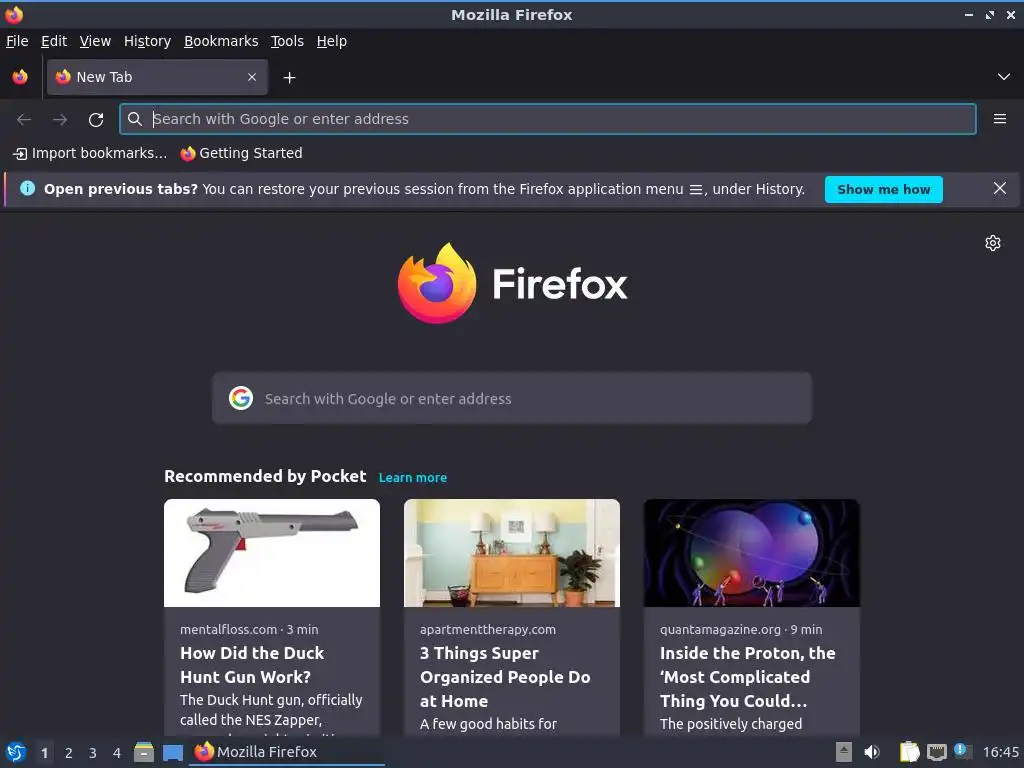Open the Bookmarks menu
1024x768 pixels.
(x=221, y=41)
